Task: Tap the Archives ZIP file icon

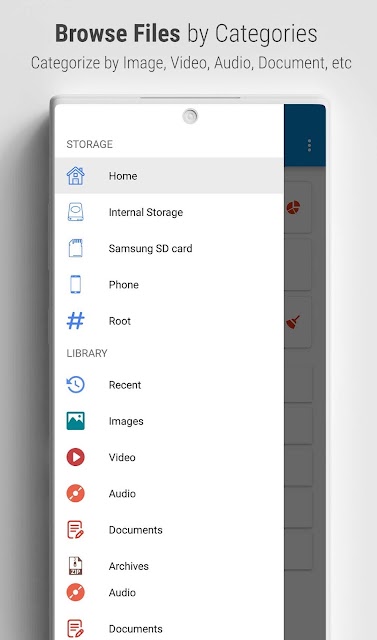Action: tap(75, 566)
